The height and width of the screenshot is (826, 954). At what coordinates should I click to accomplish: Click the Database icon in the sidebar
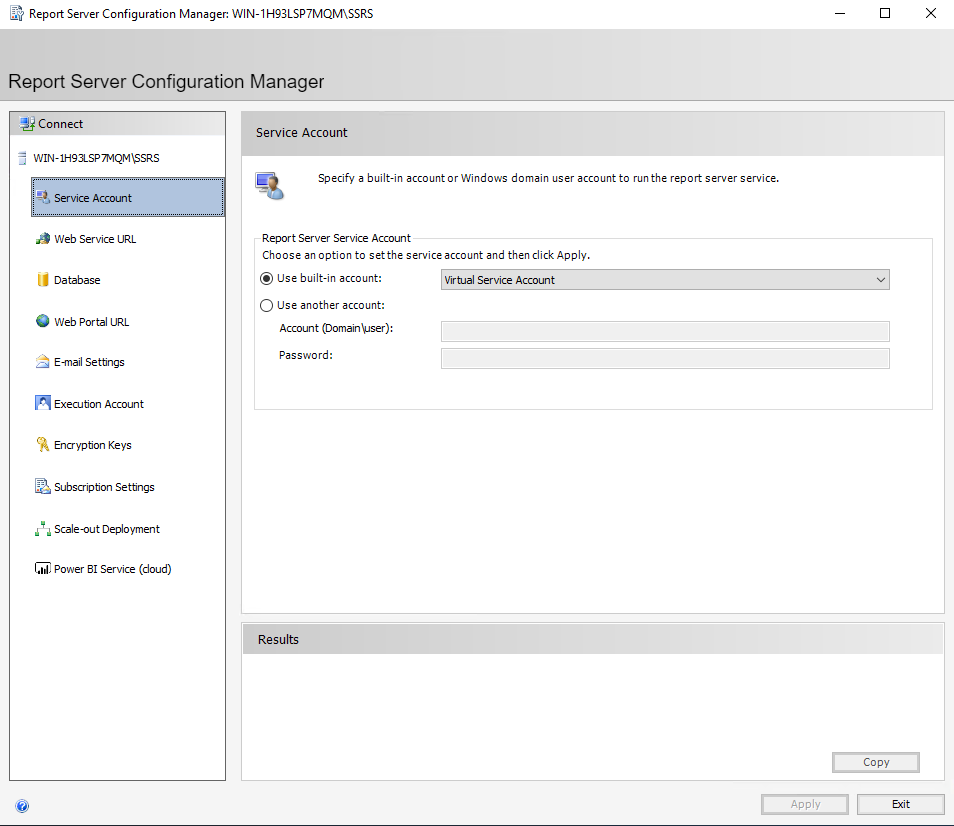click(42, 279)
